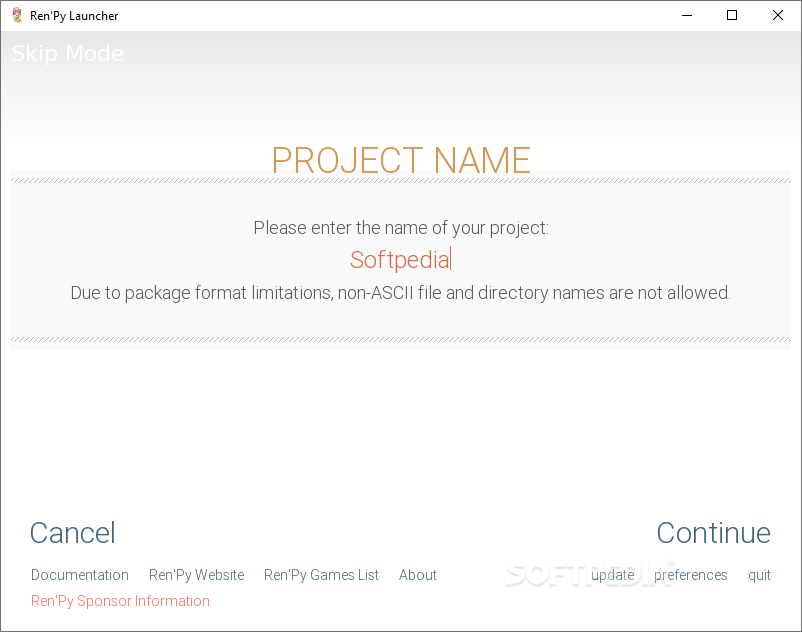This screenshot has height=632, width=802.
Task: Click the PROJECT NAME heading
Action: point(401,161)
